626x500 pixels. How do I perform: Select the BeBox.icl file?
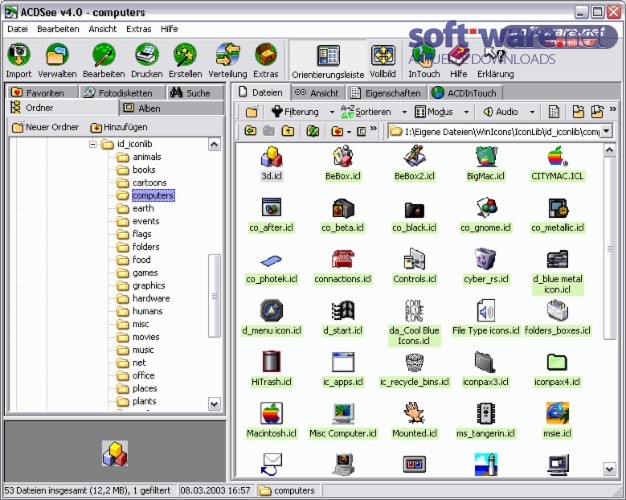343,165
